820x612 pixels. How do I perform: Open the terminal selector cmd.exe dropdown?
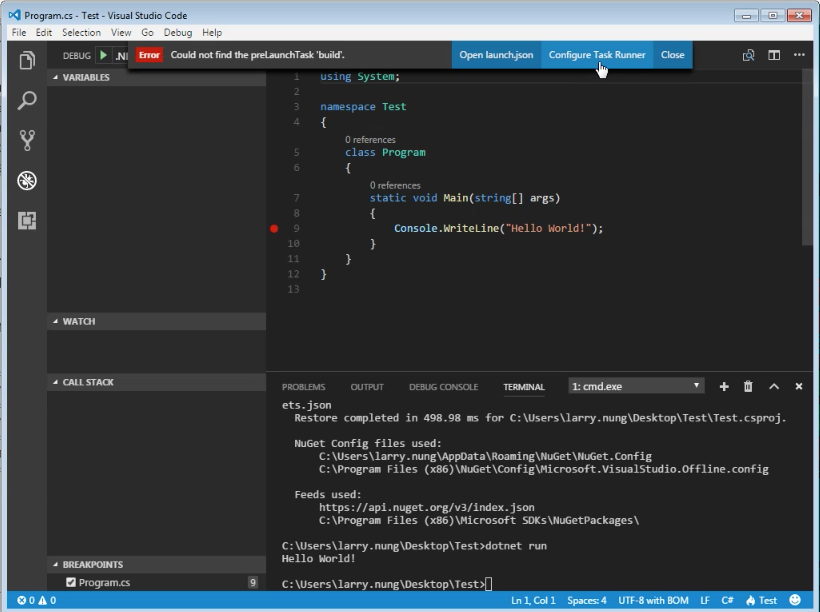636,387
